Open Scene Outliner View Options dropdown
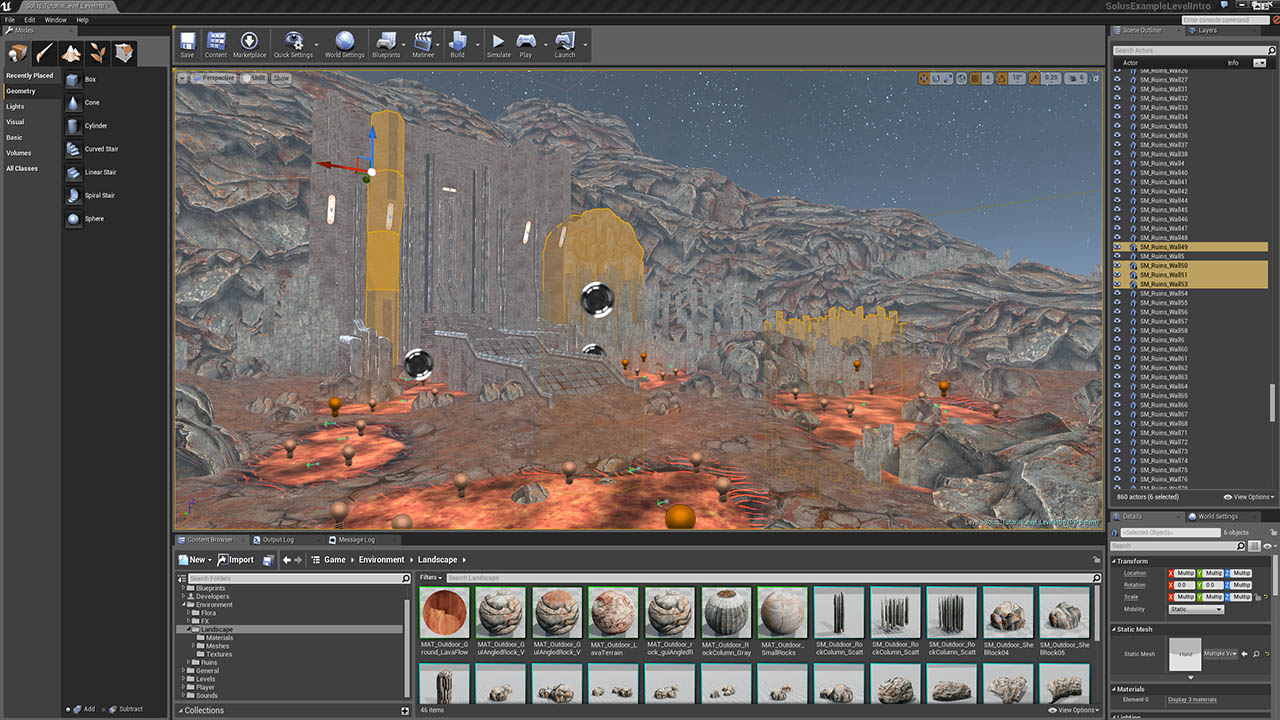1280x720 pixels. tap(1248, 497)
